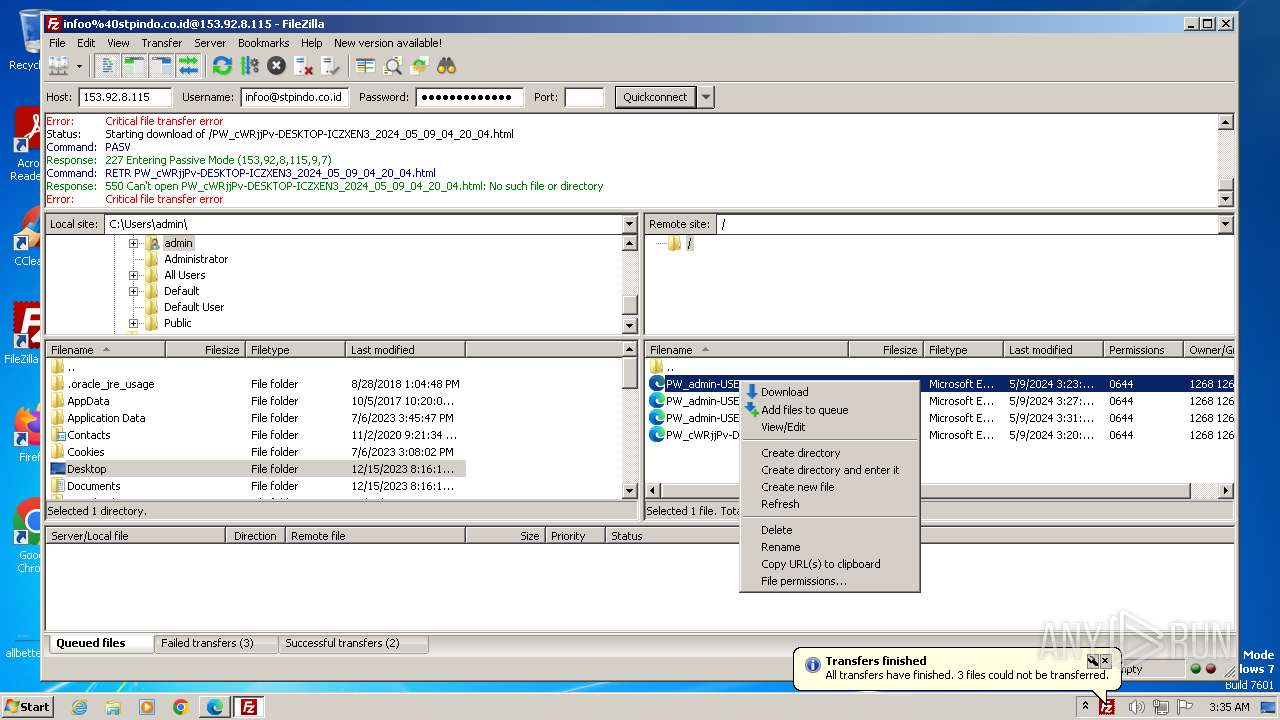Open directory listing filters dialog
Viewport: 1280px width, 720px height.
click(x=366, y=66)
